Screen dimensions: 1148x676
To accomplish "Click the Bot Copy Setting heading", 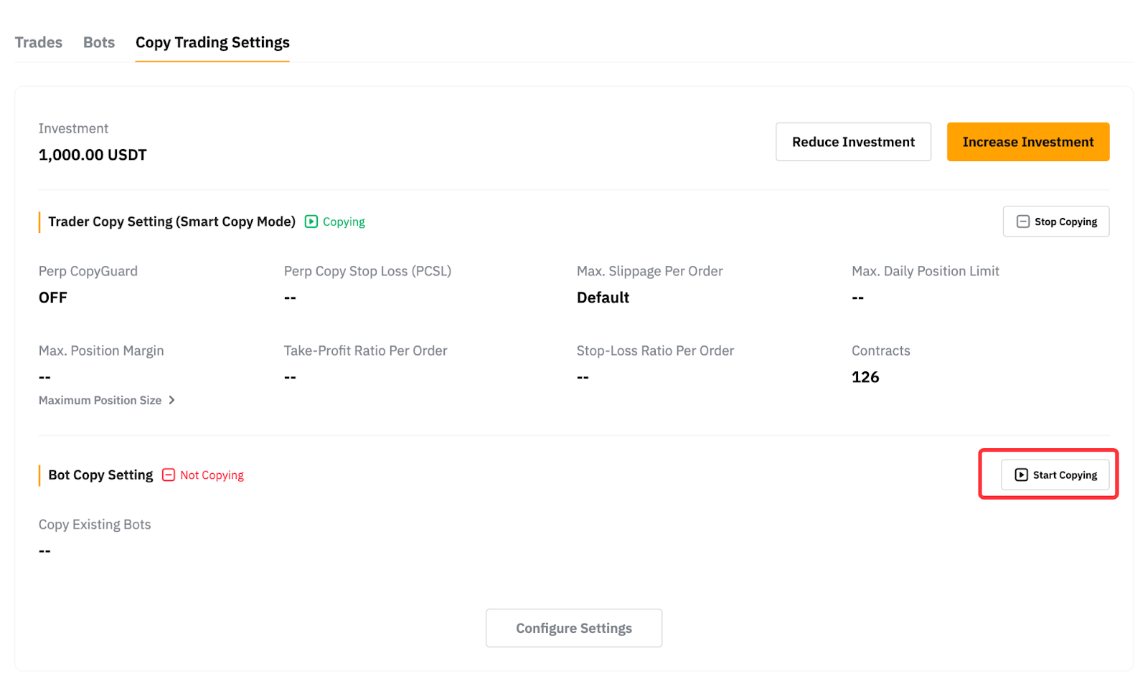I will click(100, 475).
